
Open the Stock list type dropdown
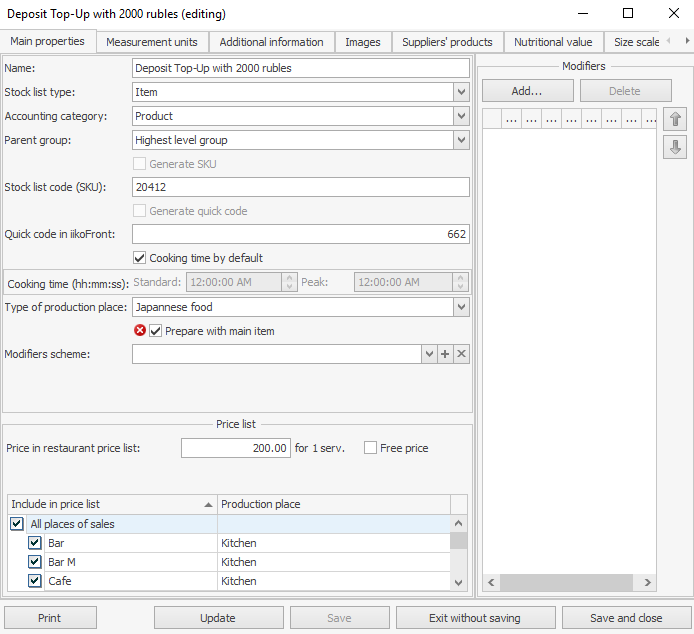460,92
